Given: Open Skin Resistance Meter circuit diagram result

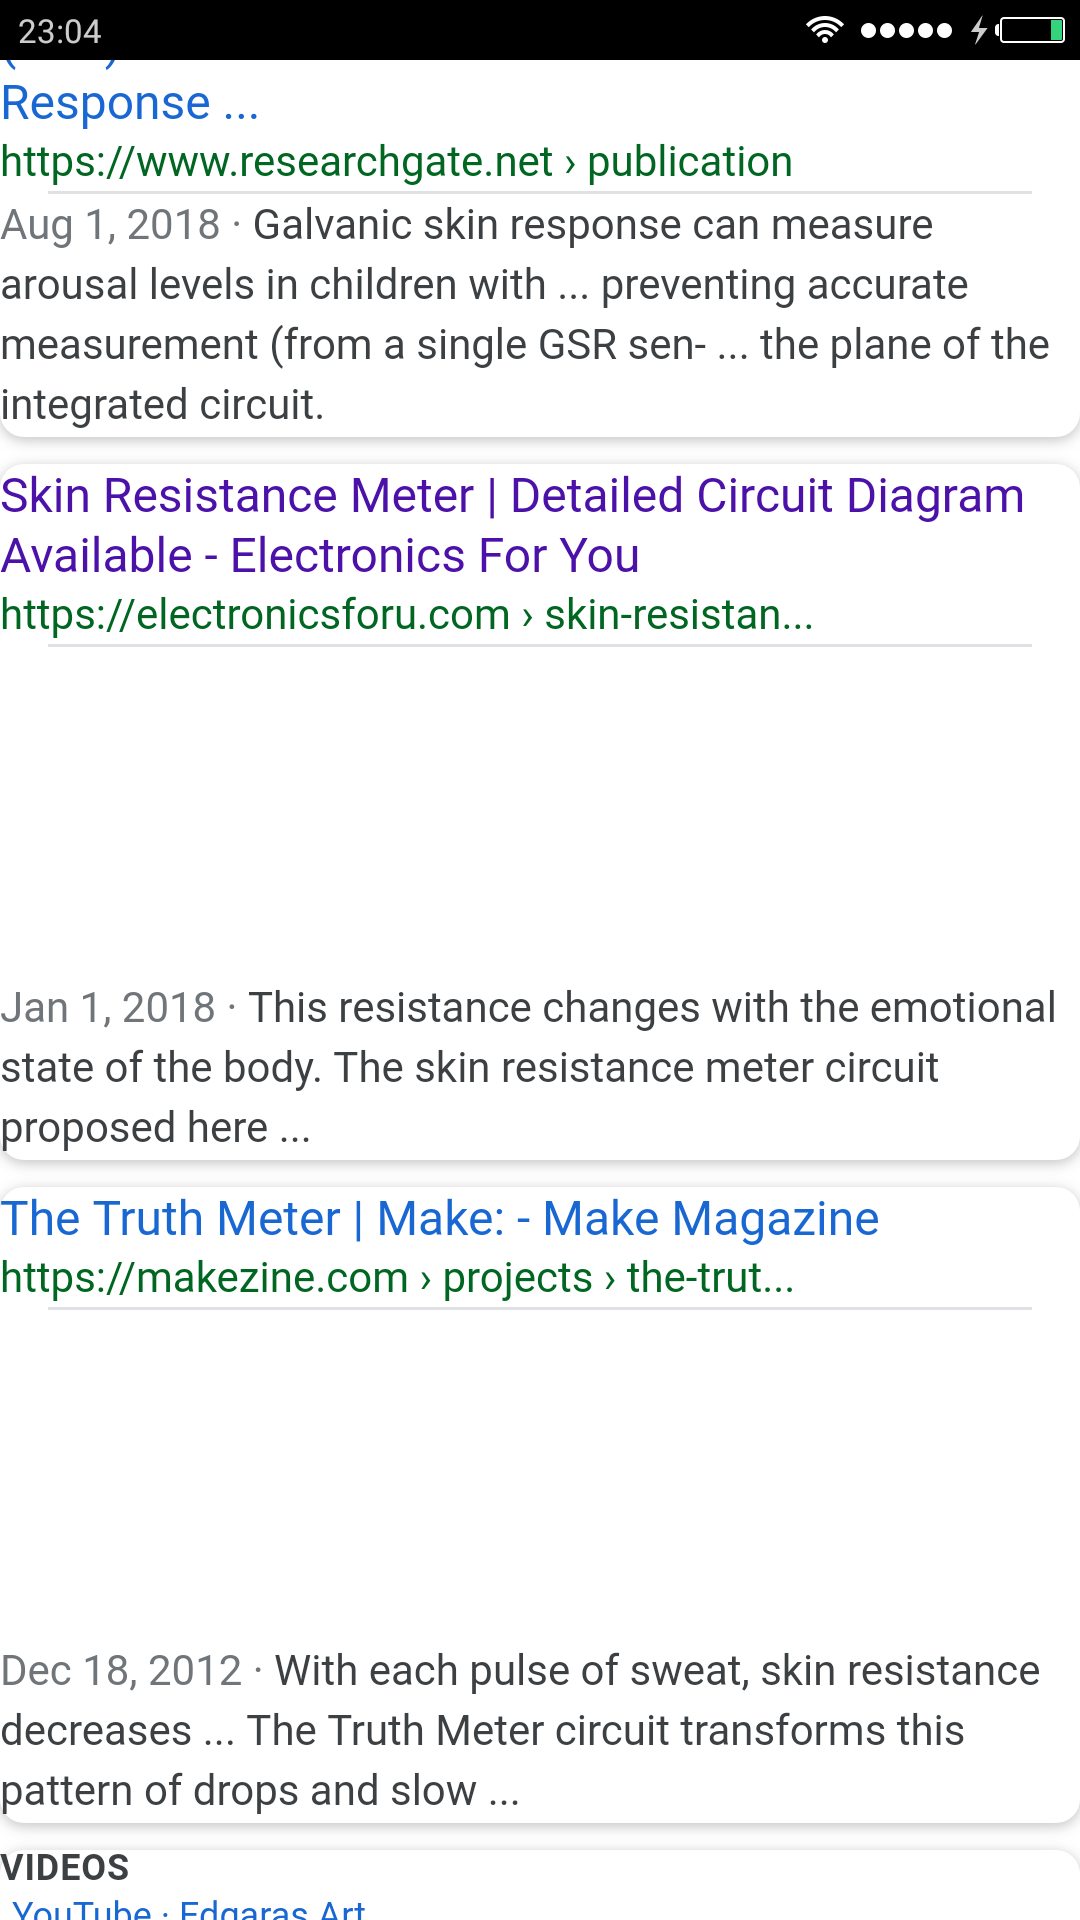Looking at the screenshot, I should (512, 525).
